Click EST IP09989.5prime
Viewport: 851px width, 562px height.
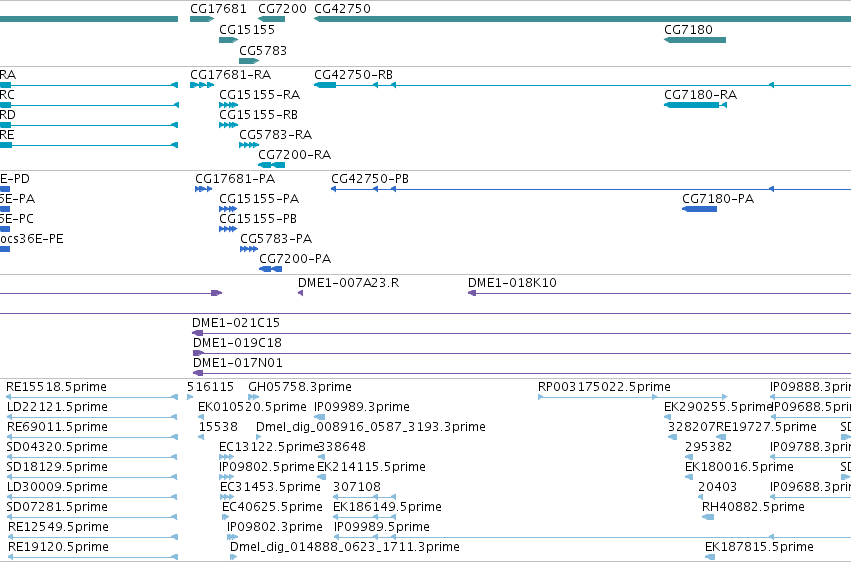382,527
